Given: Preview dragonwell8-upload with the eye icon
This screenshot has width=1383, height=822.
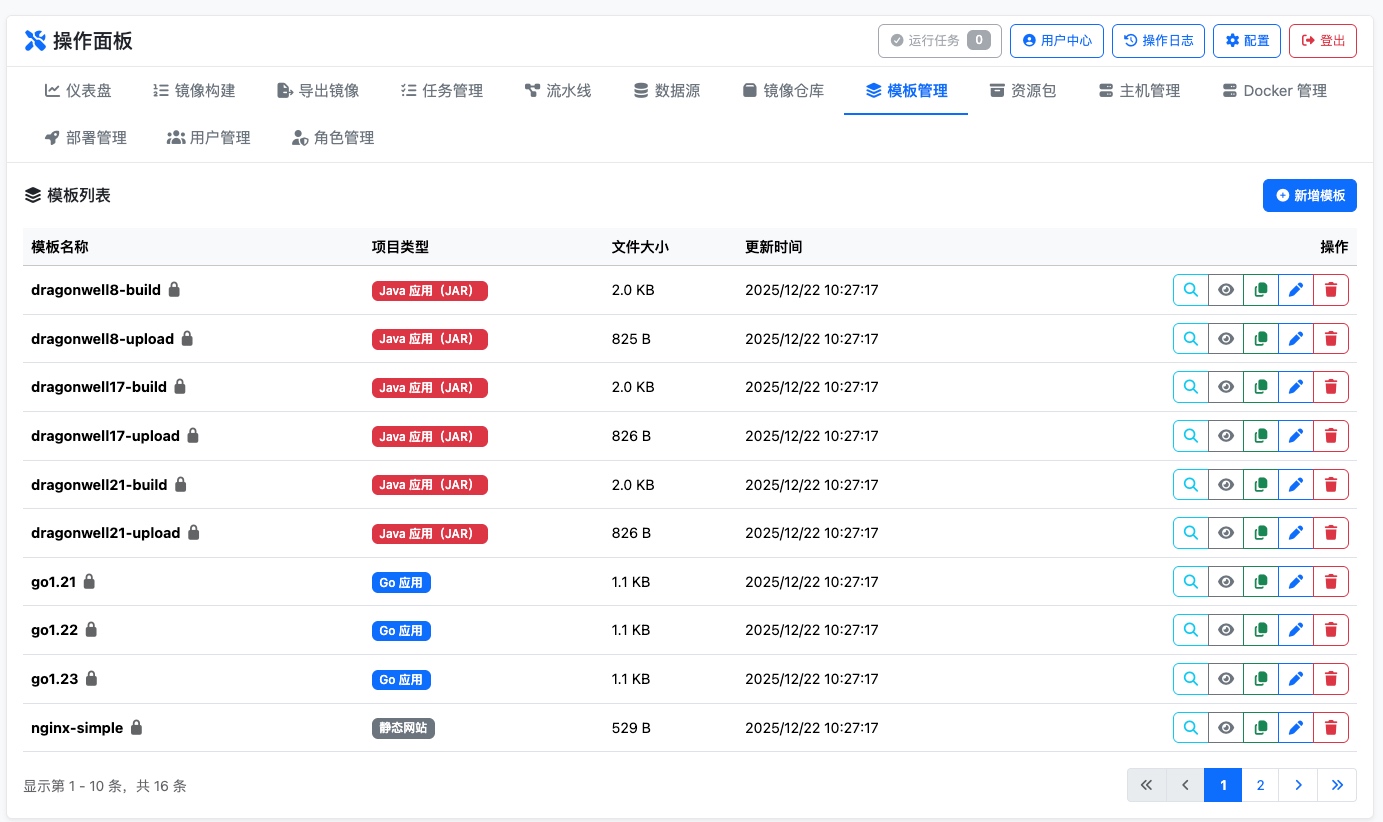Looking at the screenshot, I should coord(1226,338).
